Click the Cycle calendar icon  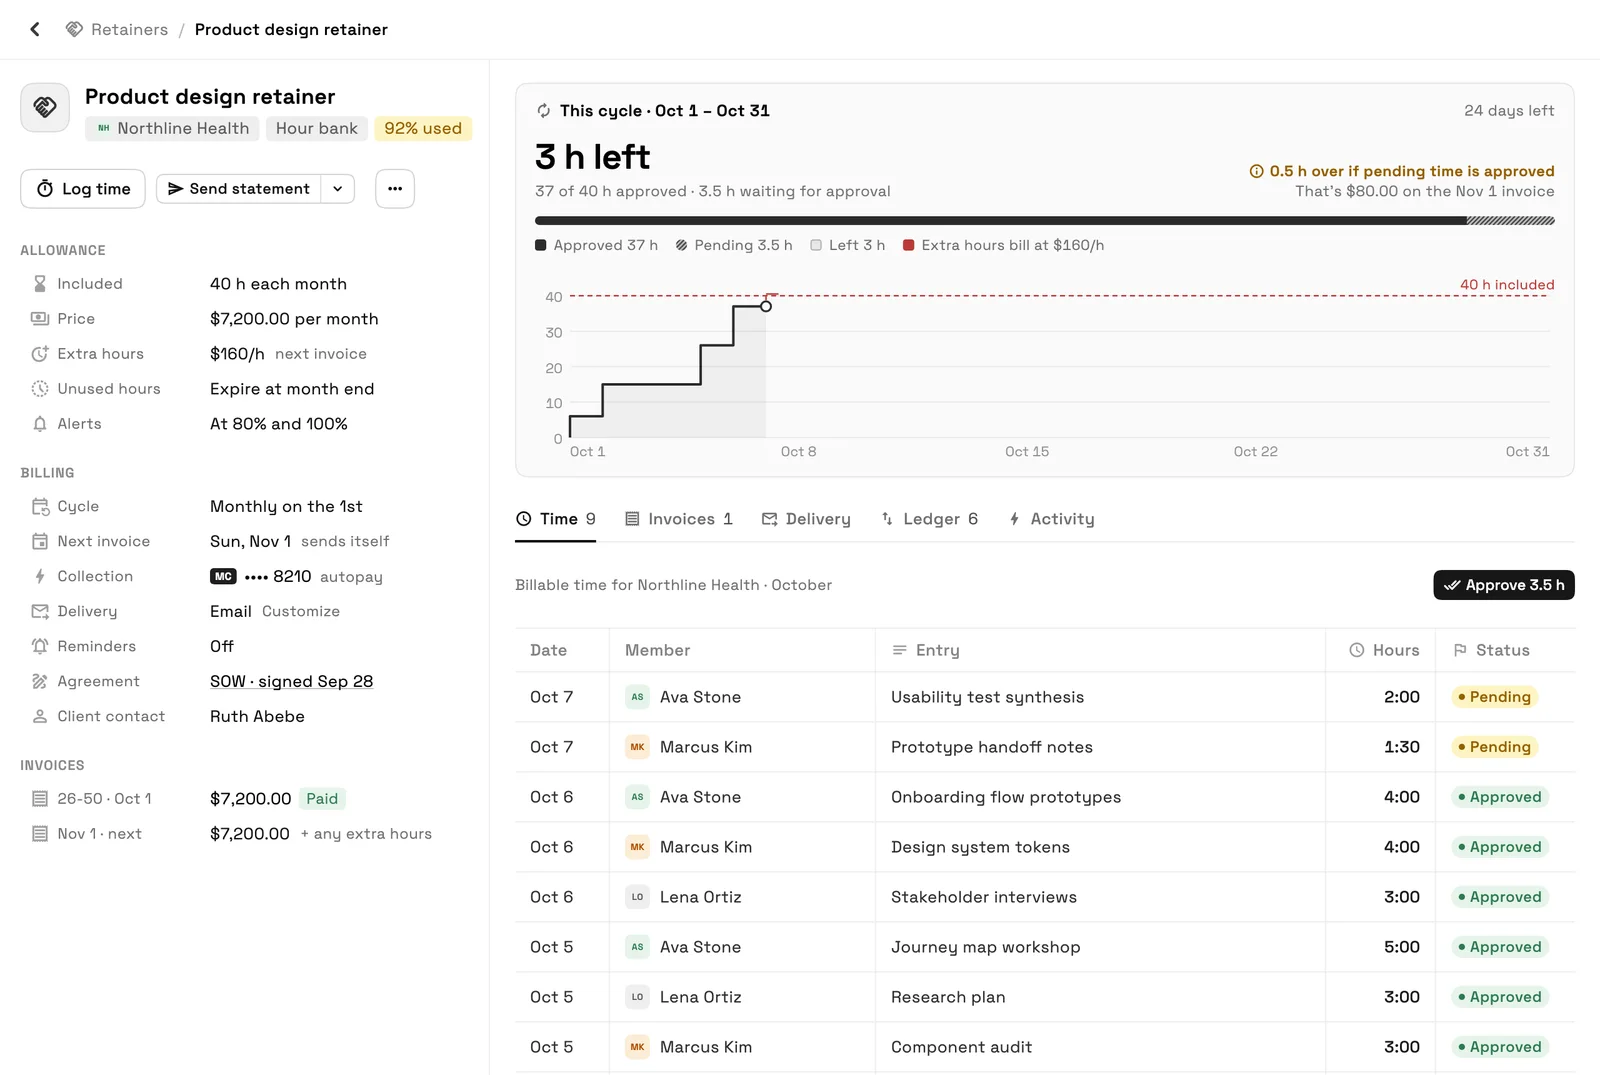[x=40, y=507]
